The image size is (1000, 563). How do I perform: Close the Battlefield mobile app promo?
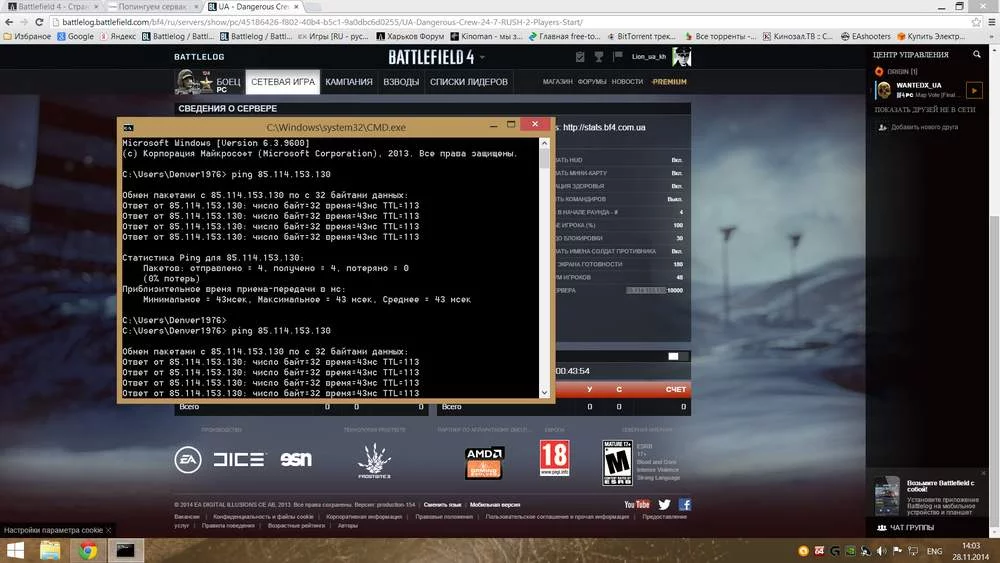click(x=983, y=474)
